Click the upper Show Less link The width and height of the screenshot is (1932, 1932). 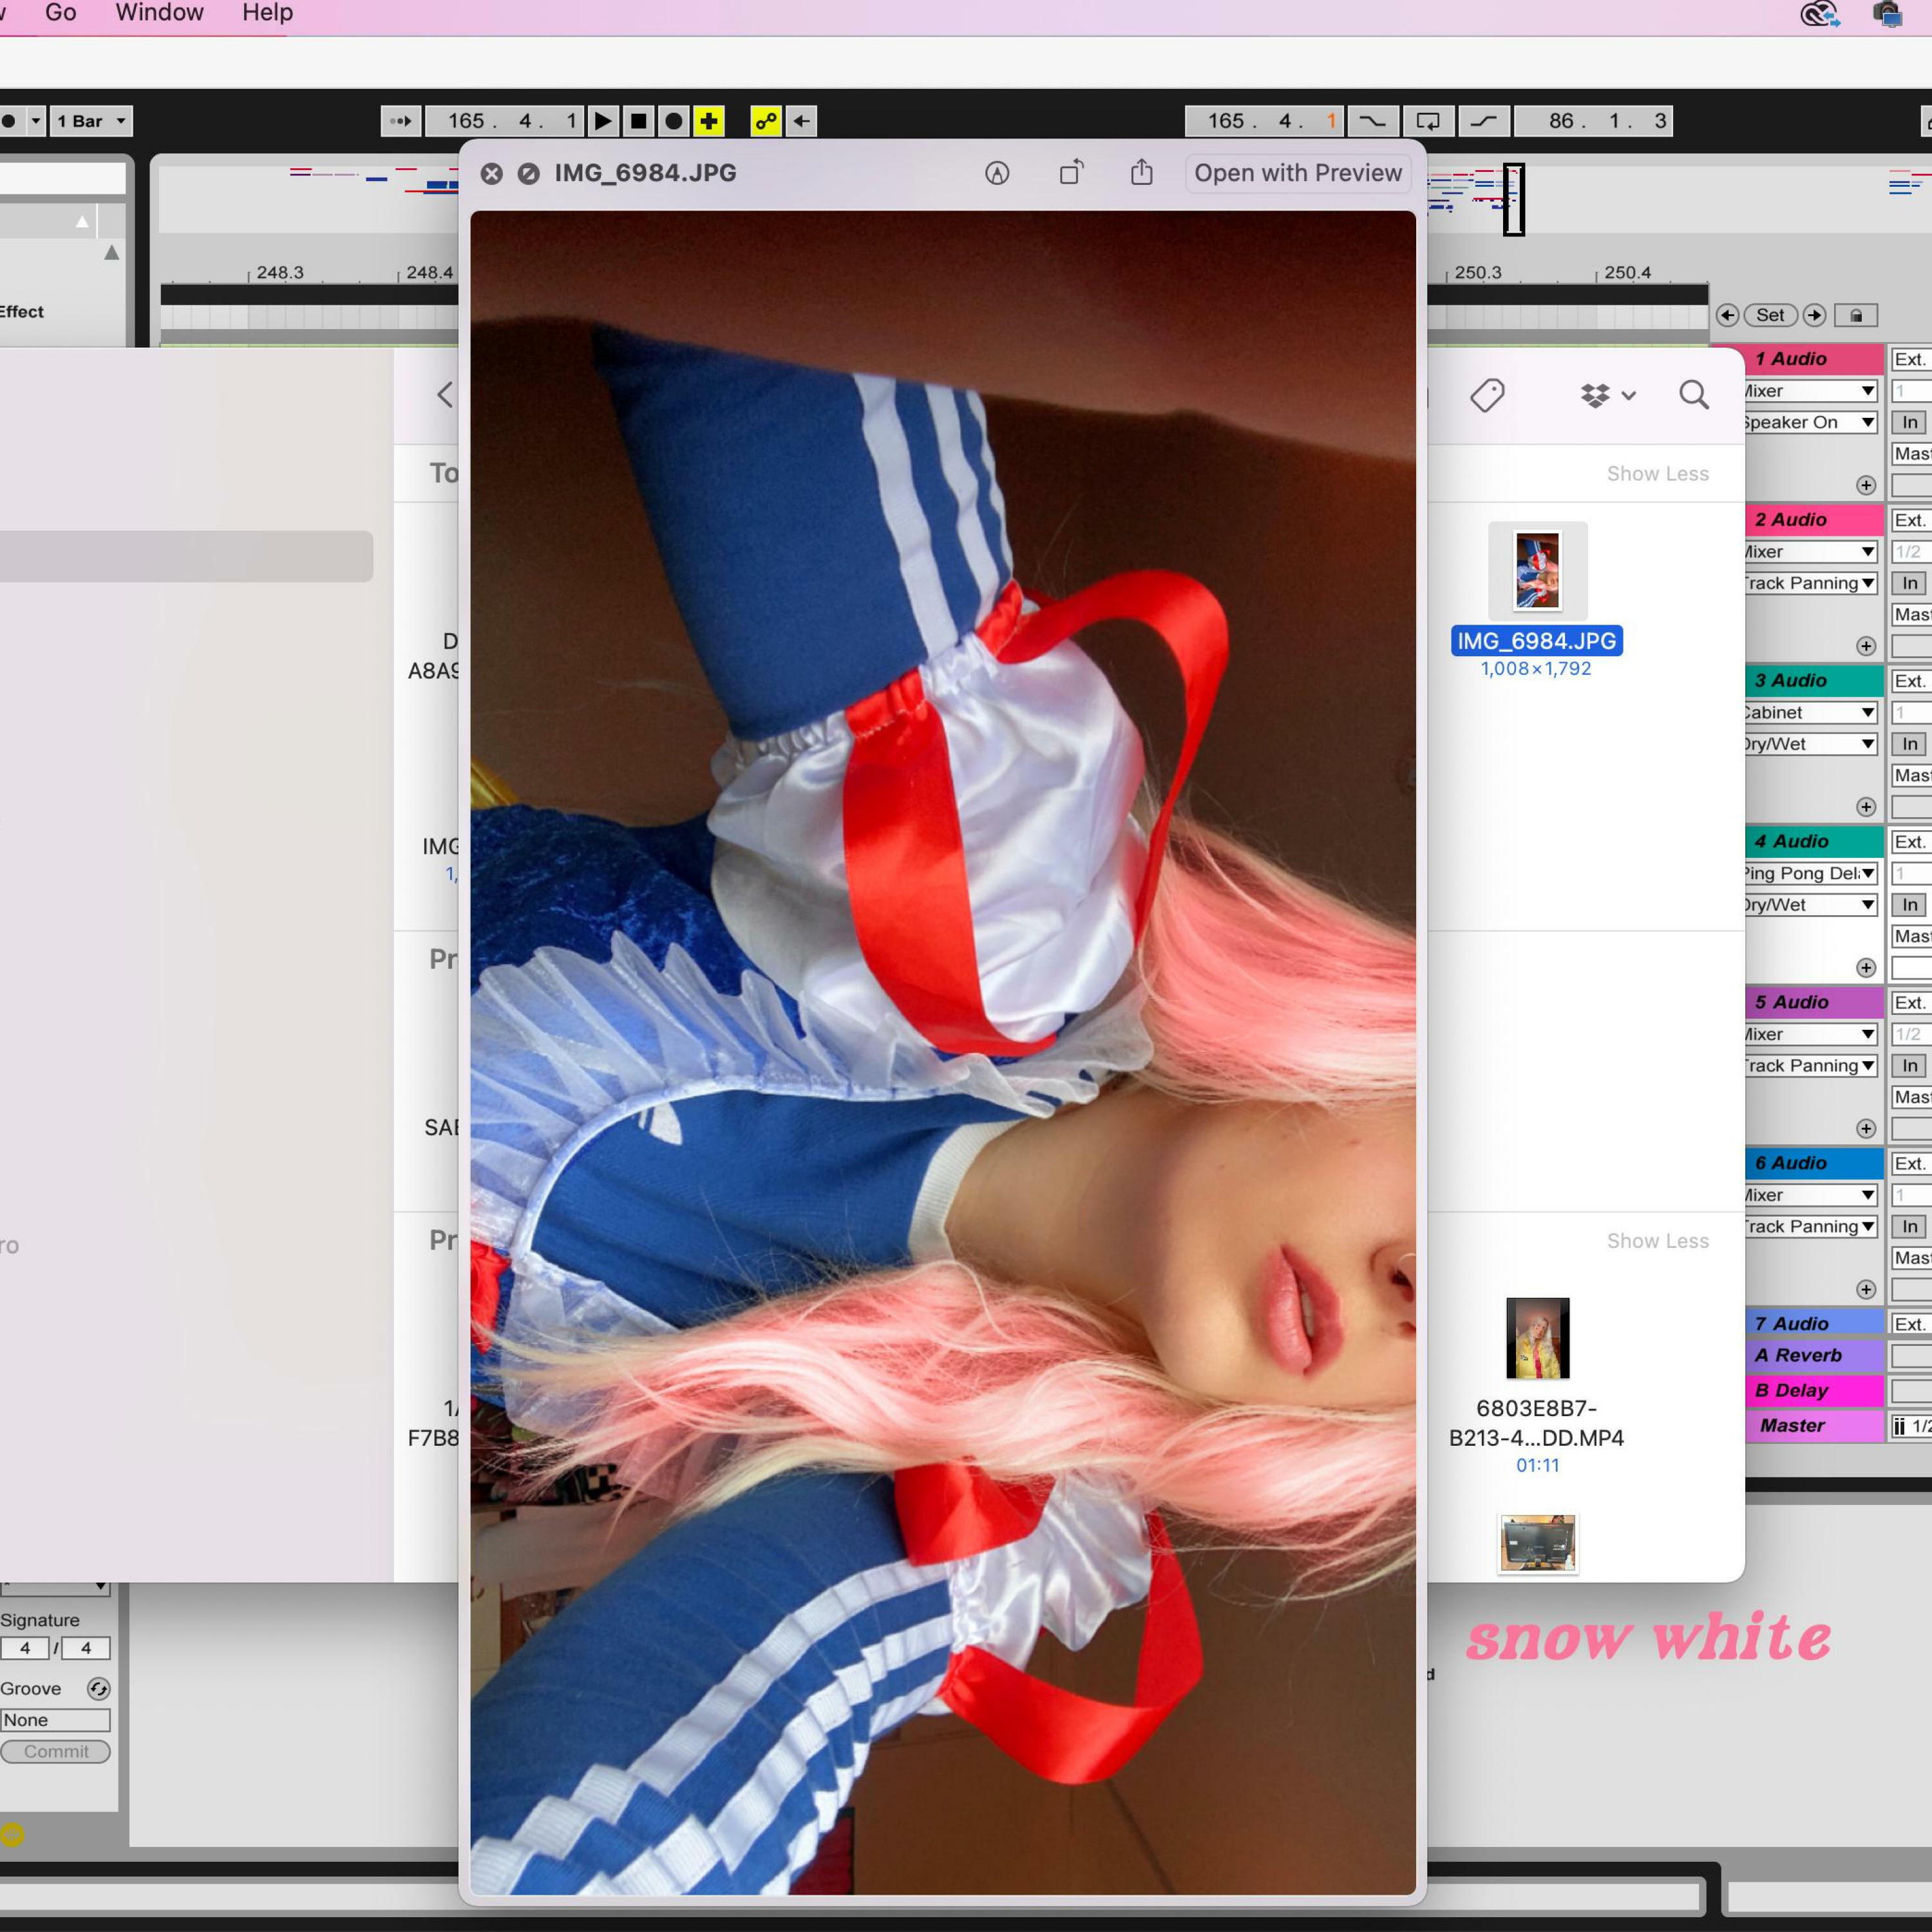(1658, 474)
